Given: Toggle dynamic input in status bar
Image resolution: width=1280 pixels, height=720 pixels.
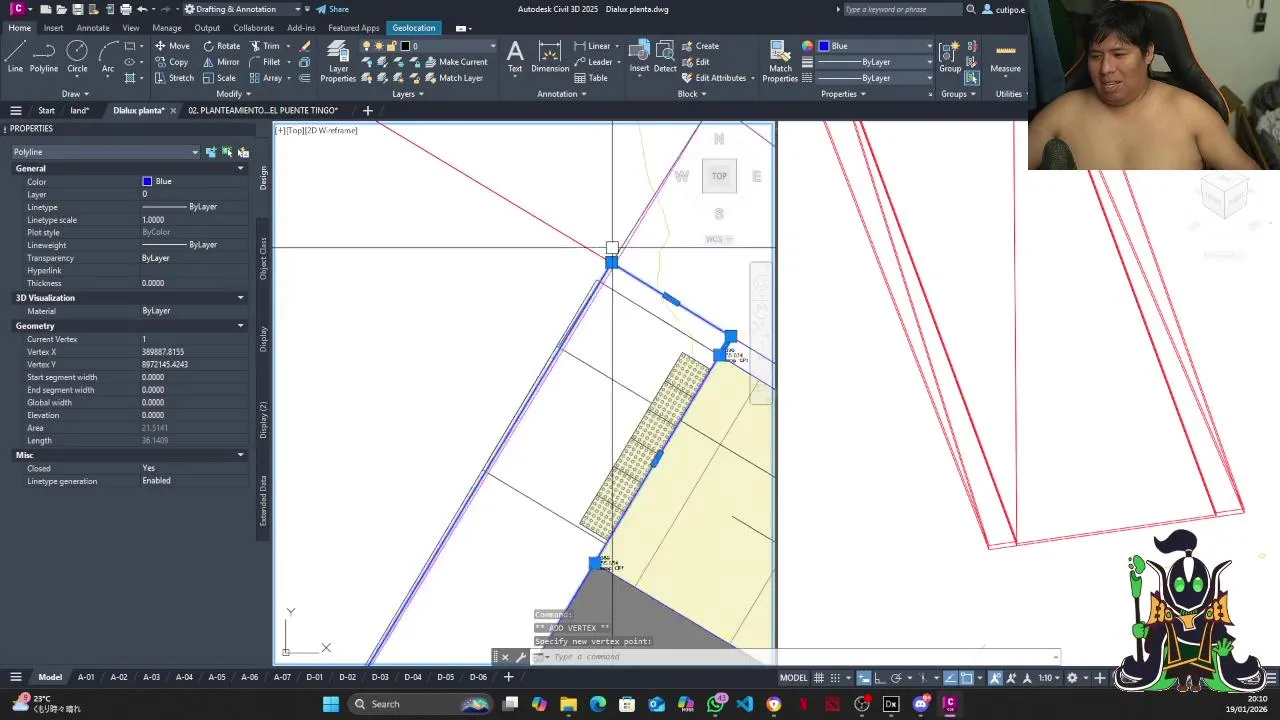Looking at the screenshot, I should click(864, 677).
